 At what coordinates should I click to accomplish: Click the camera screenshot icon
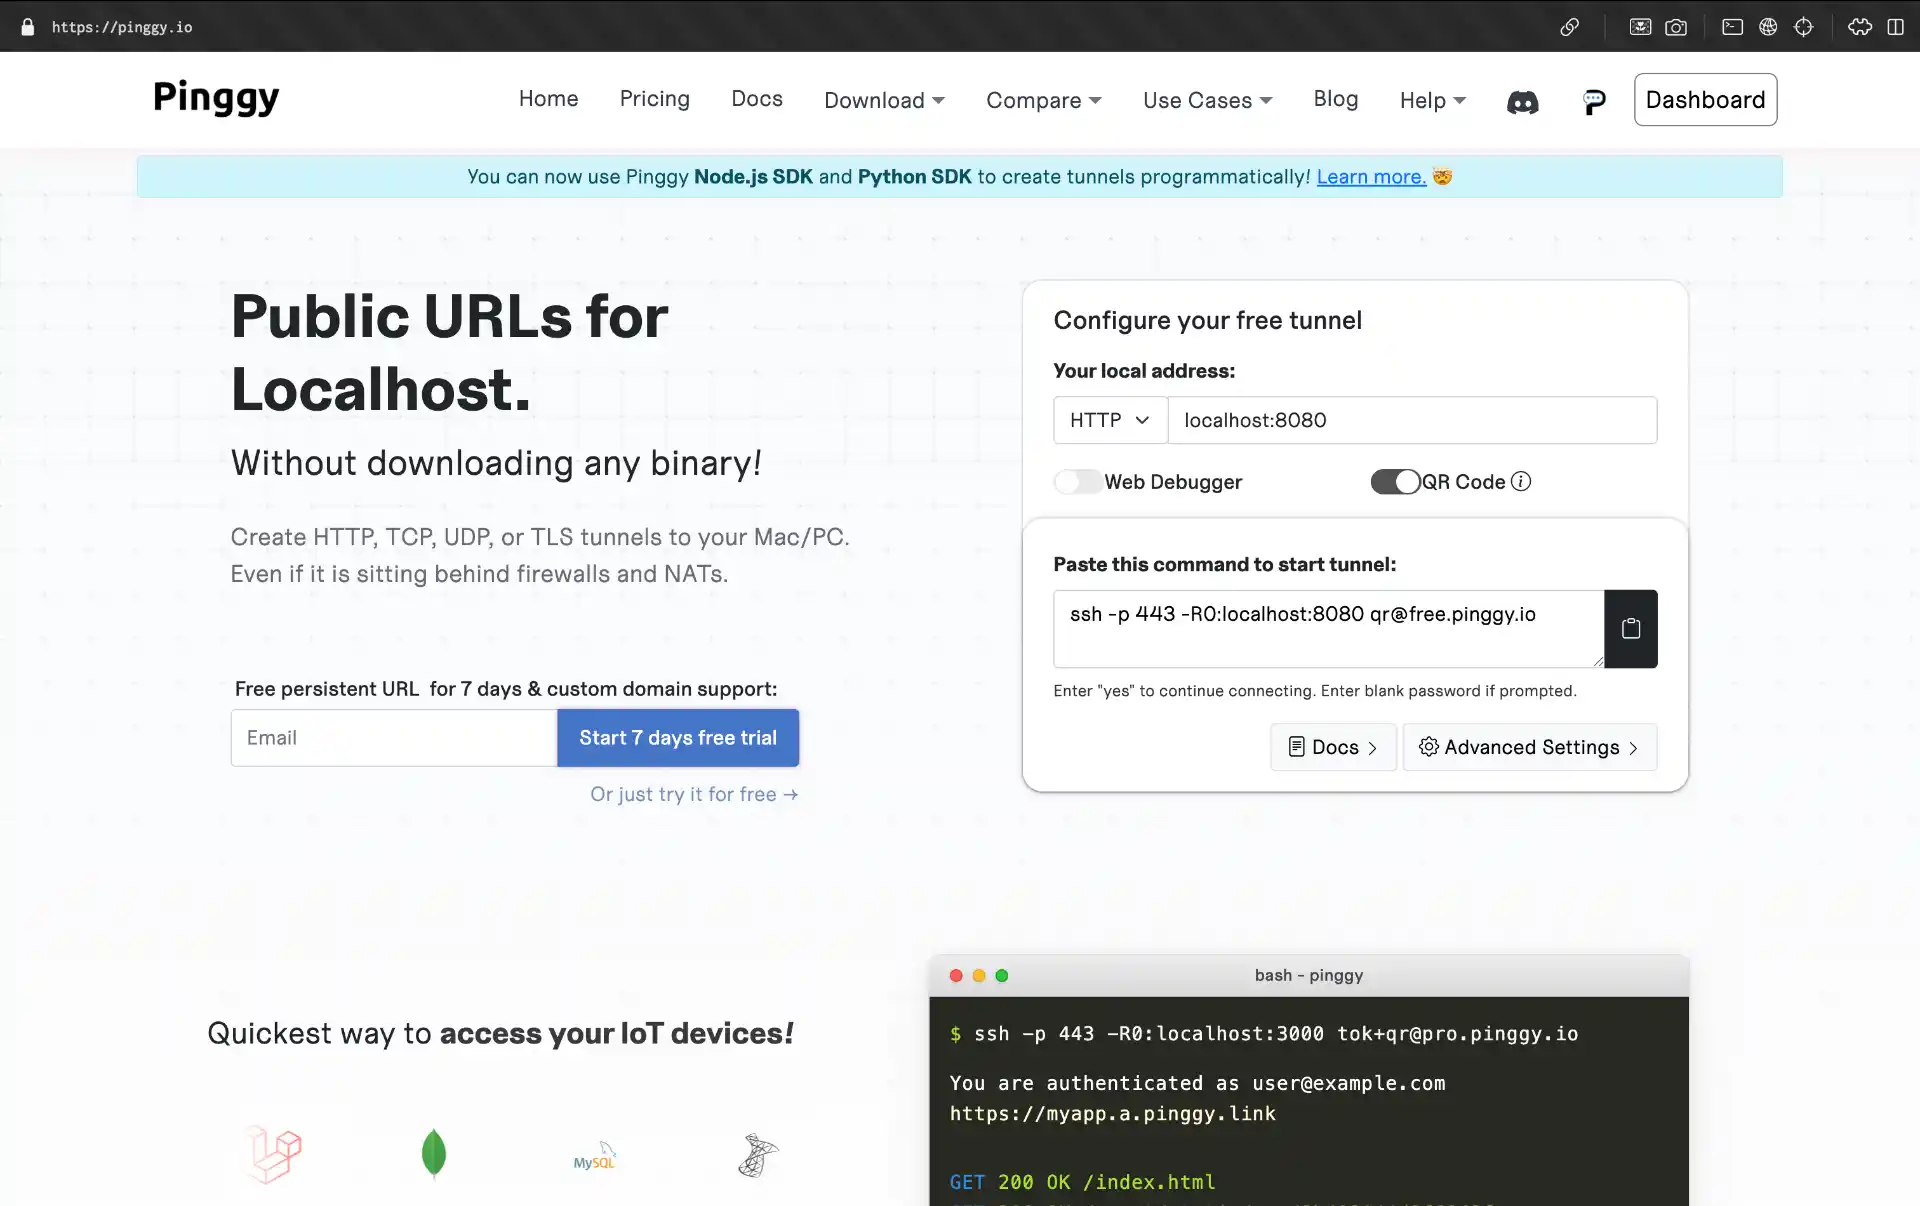click(1676, 27)
